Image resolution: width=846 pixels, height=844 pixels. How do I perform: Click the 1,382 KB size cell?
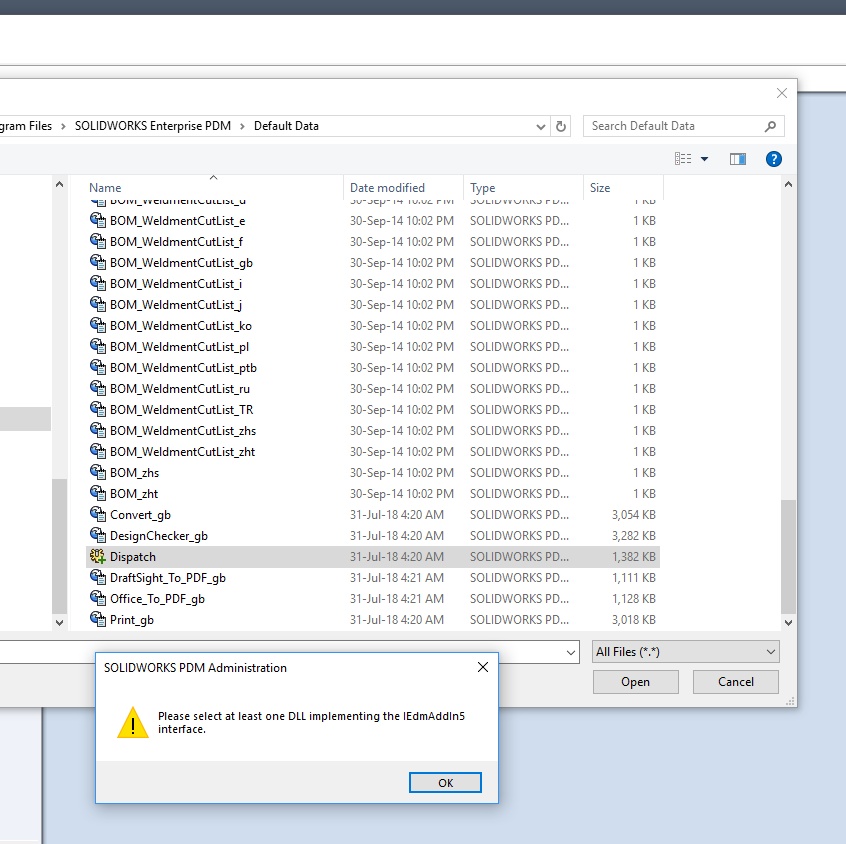click(x=633, y=557)
